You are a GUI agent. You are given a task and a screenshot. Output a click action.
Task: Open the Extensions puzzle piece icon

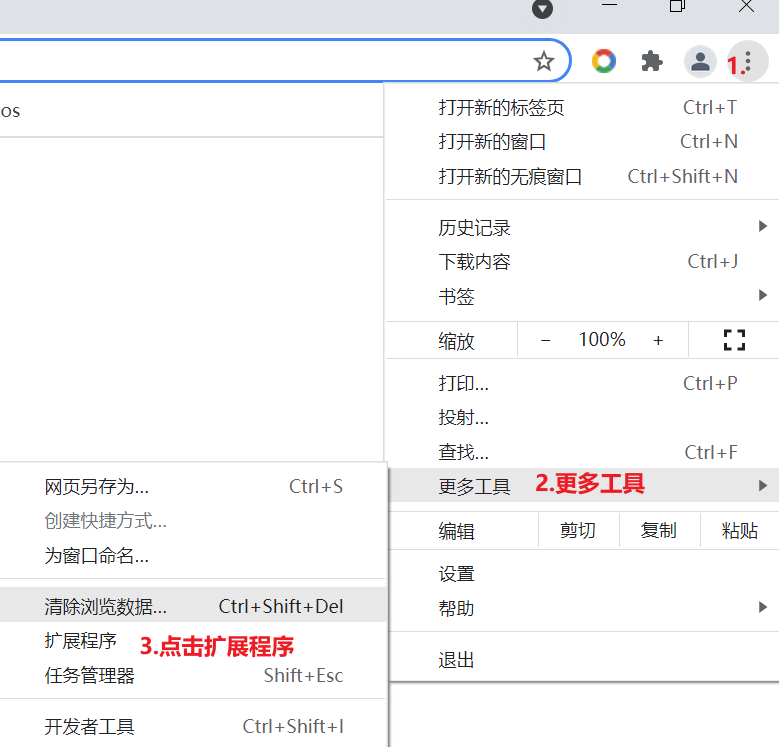(652, 62)
